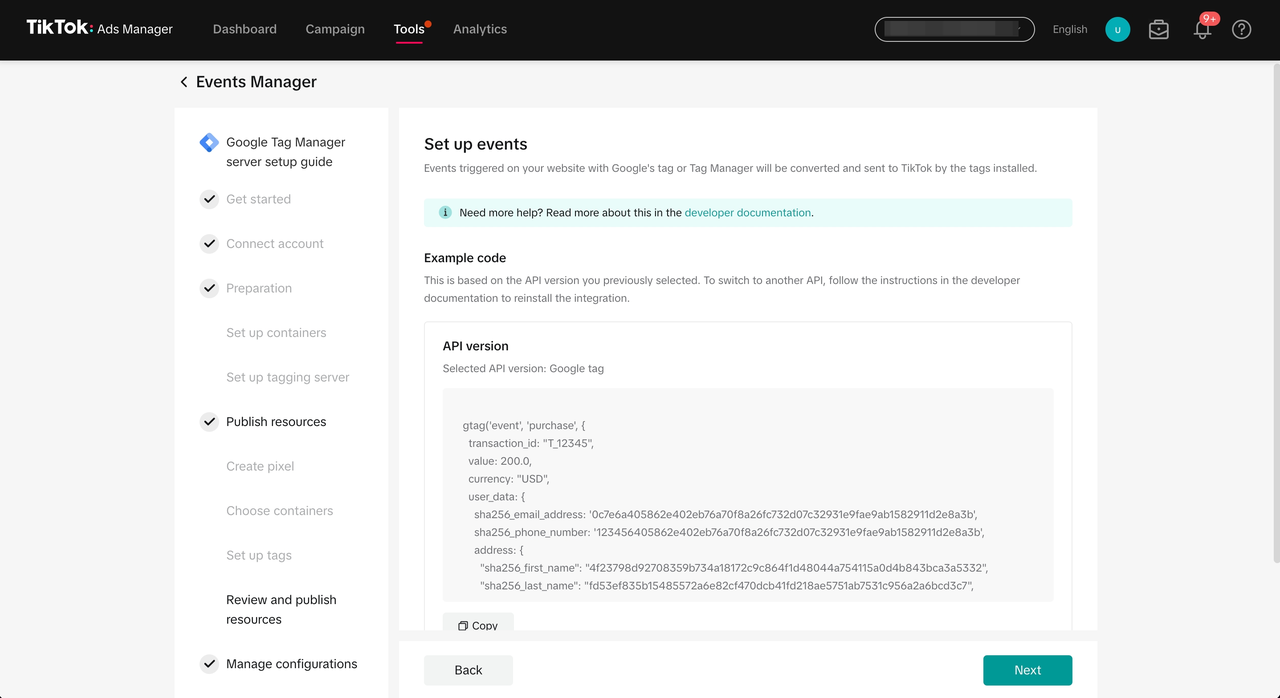Click the checkmark beside Get started
This screenshot has width=1280, height=698.
click(209, 199)
